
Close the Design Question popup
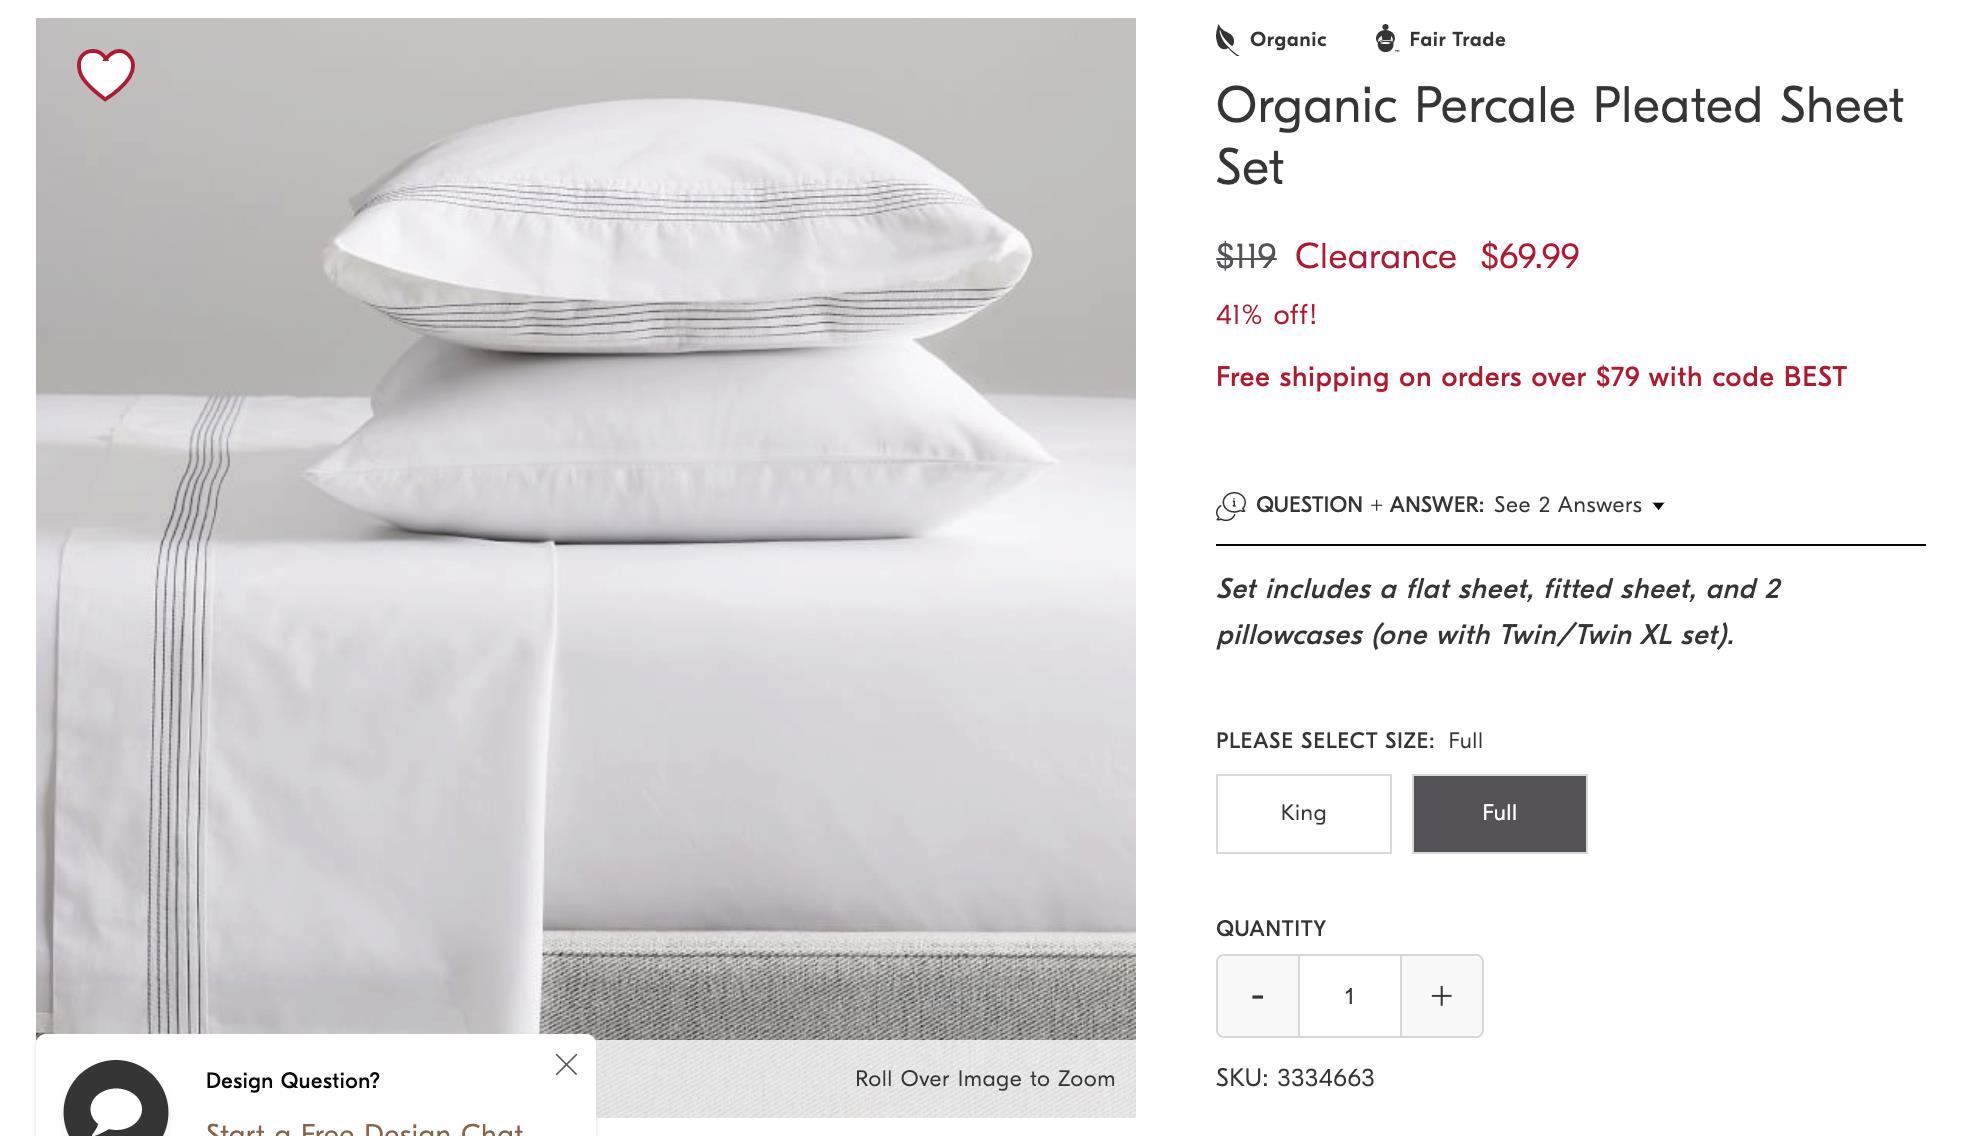tap(566, 1065)
